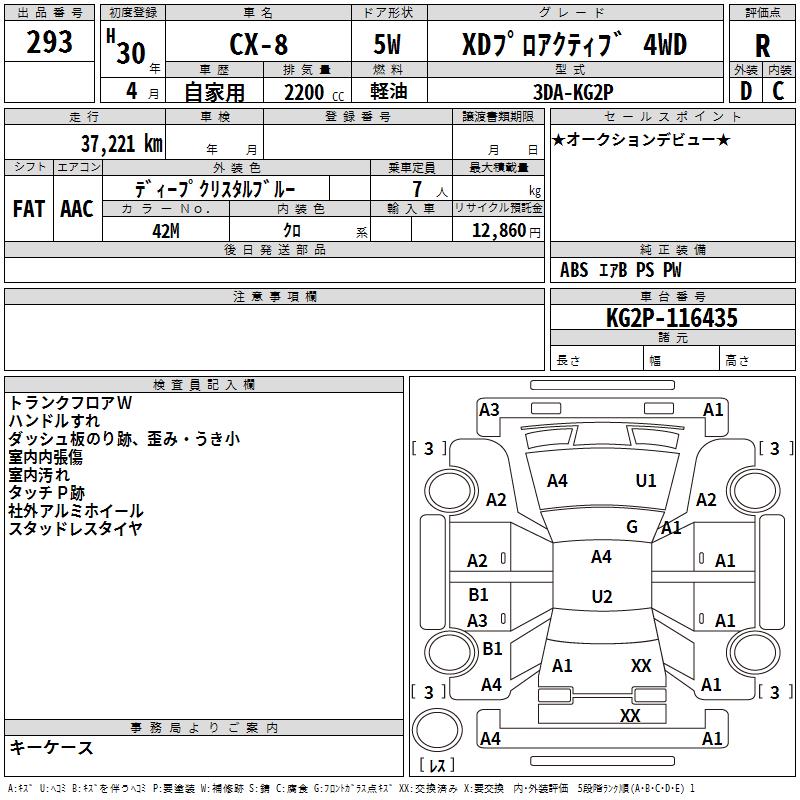The height and width of the screenshot is (800, 800).
Task: Click the U1 mark on the hood
Action: tap(645, 481)
